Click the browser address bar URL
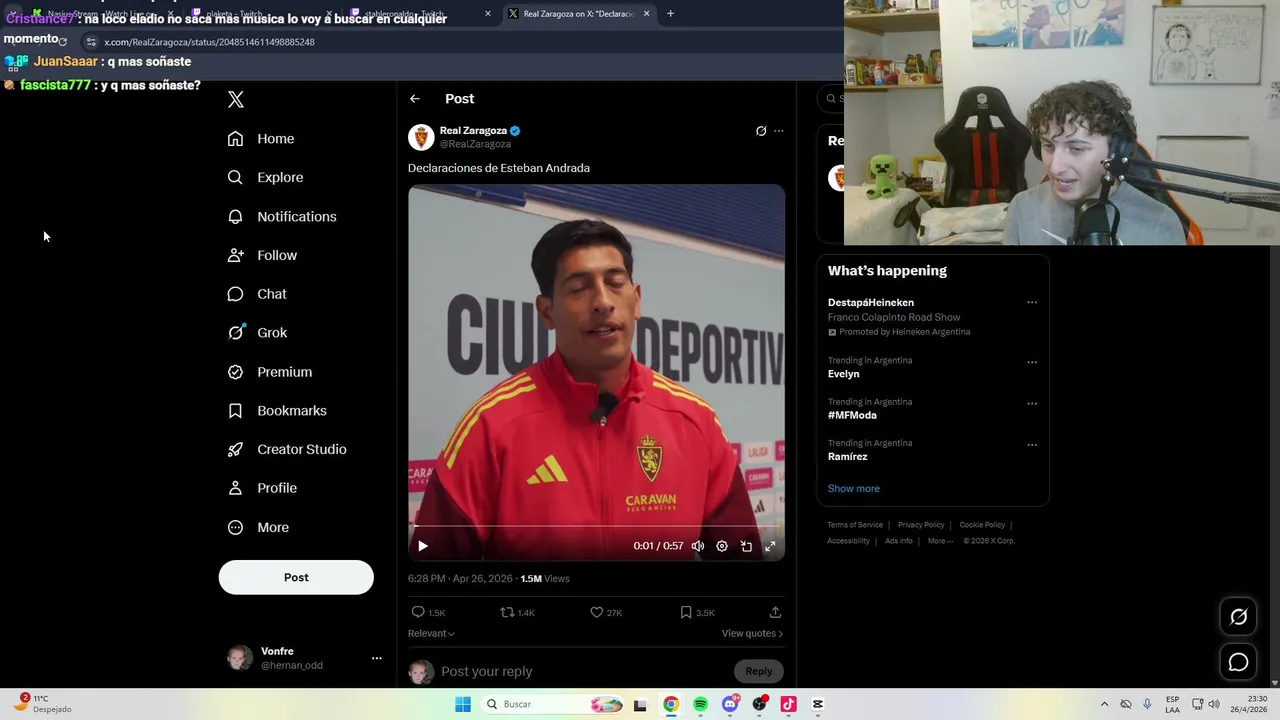Screen dimensions: 1280x720 209,42
